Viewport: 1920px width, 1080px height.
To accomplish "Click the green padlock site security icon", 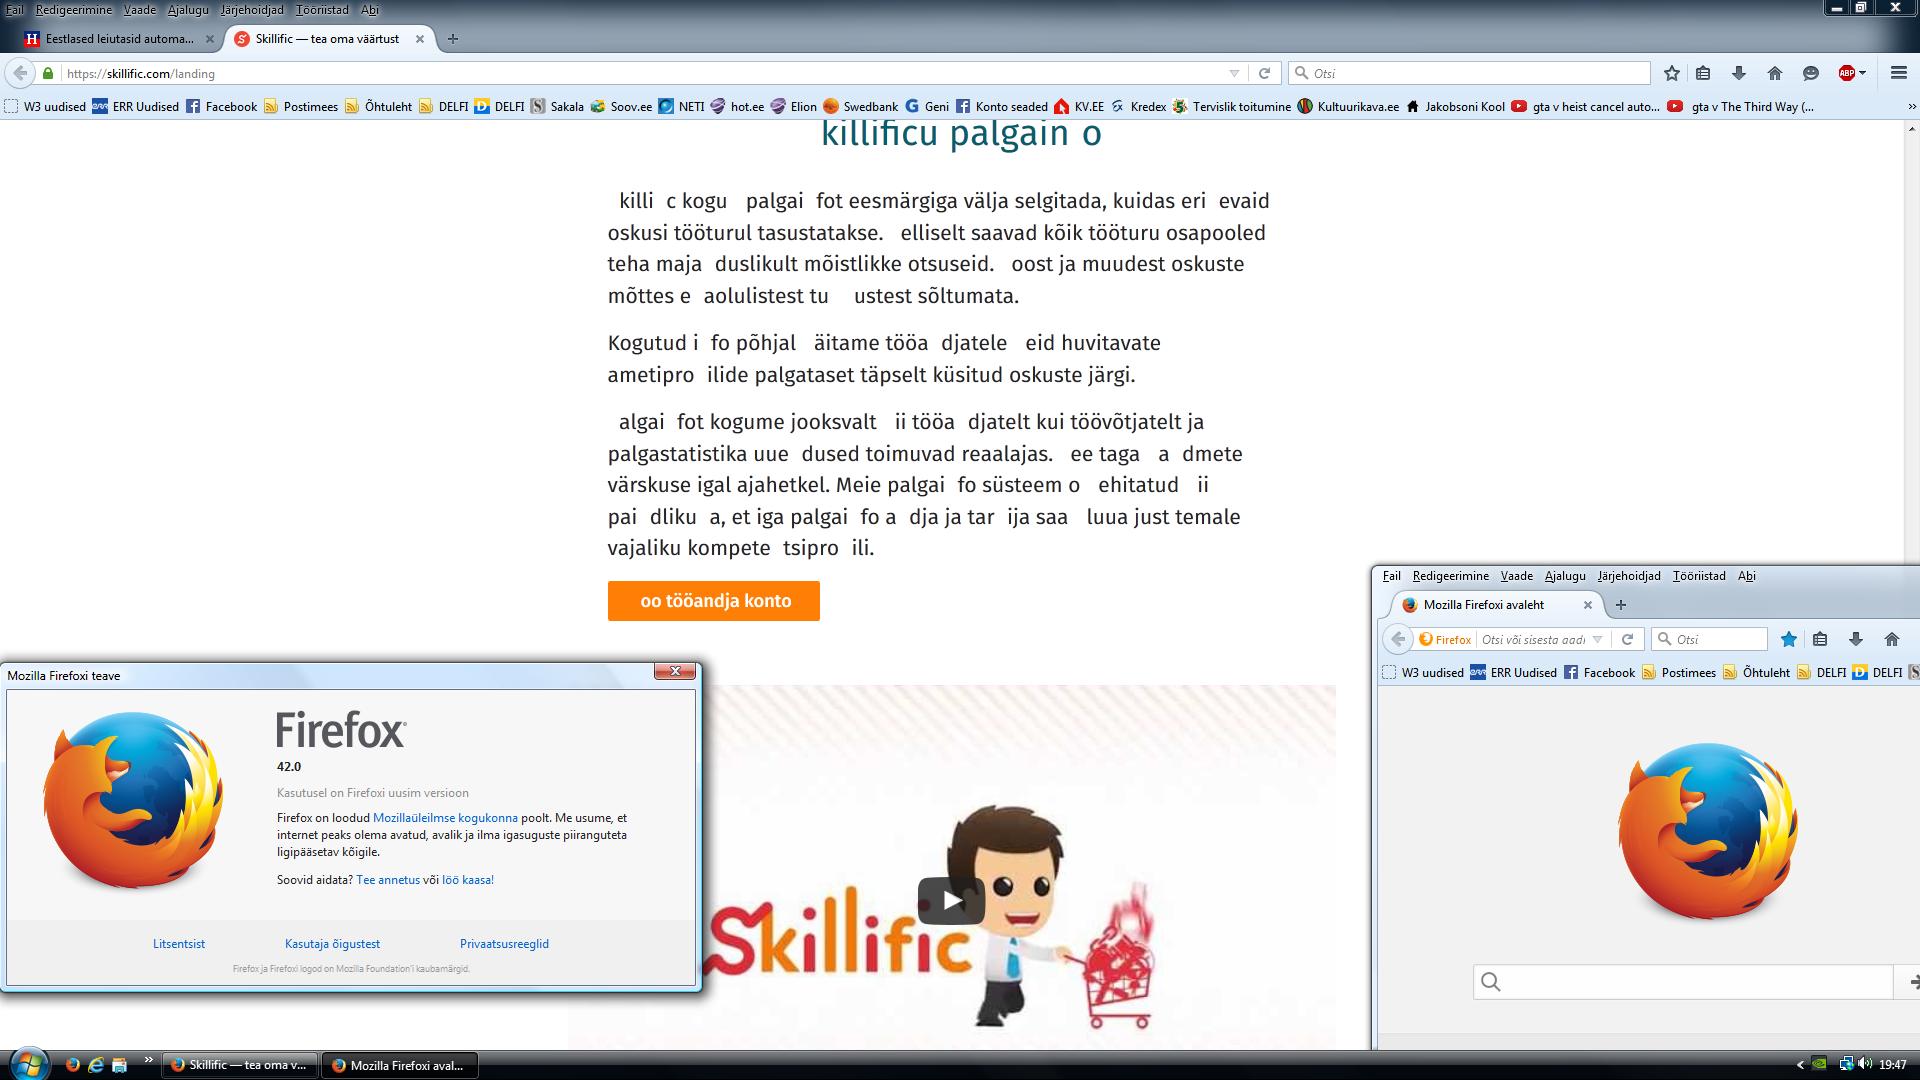I will (47, 73).
